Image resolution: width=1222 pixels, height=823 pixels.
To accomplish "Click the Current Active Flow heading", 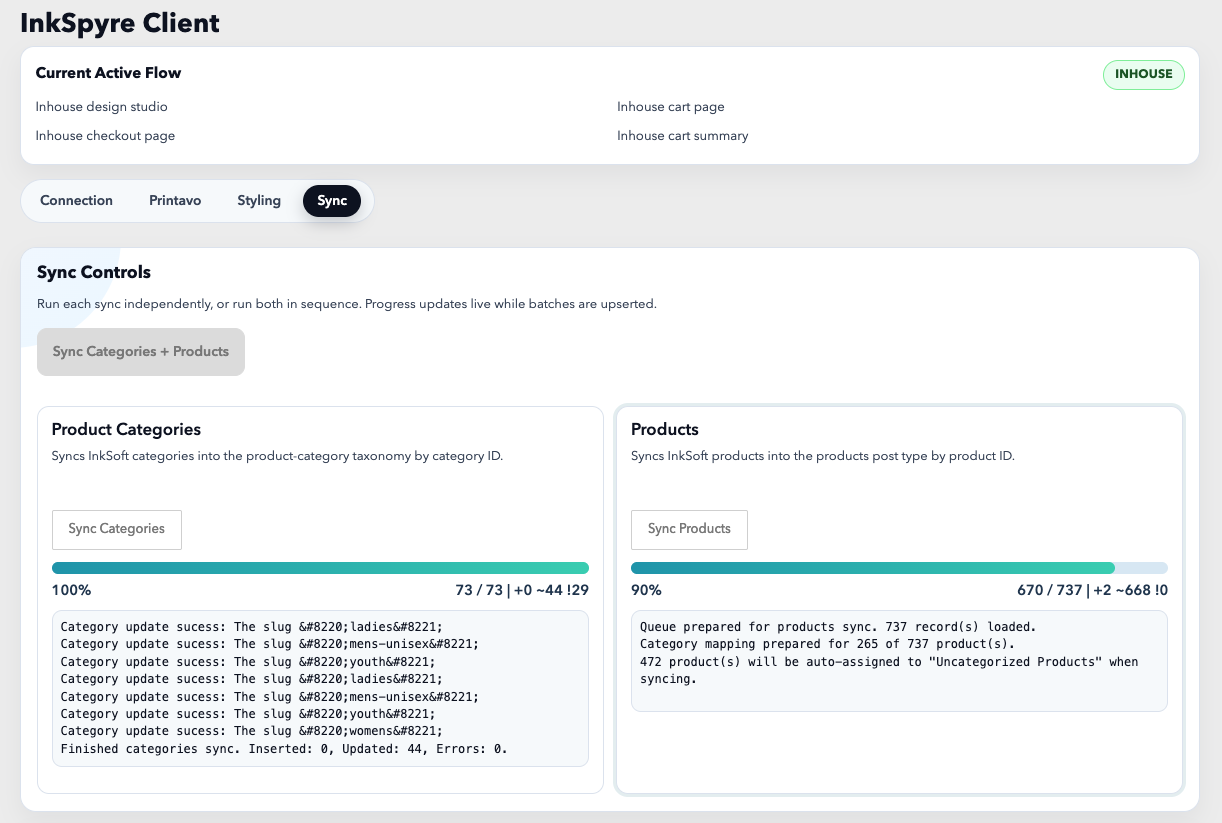I will [108, 73].
